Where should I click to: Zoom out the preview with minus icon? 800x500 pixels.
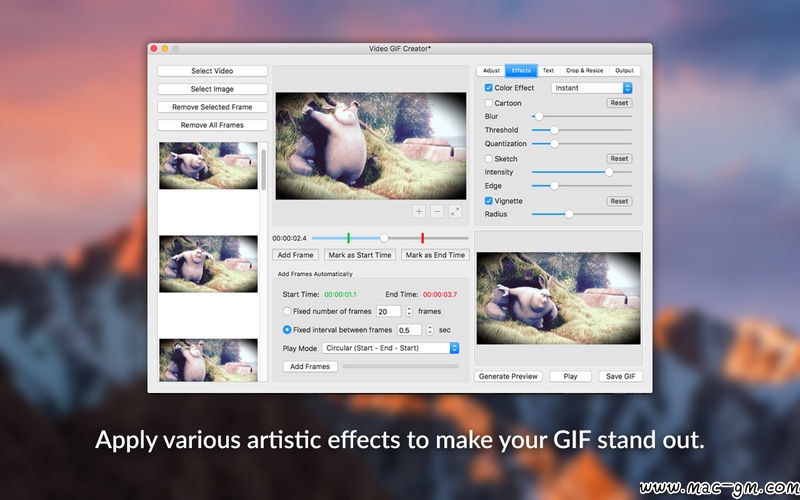437,211
